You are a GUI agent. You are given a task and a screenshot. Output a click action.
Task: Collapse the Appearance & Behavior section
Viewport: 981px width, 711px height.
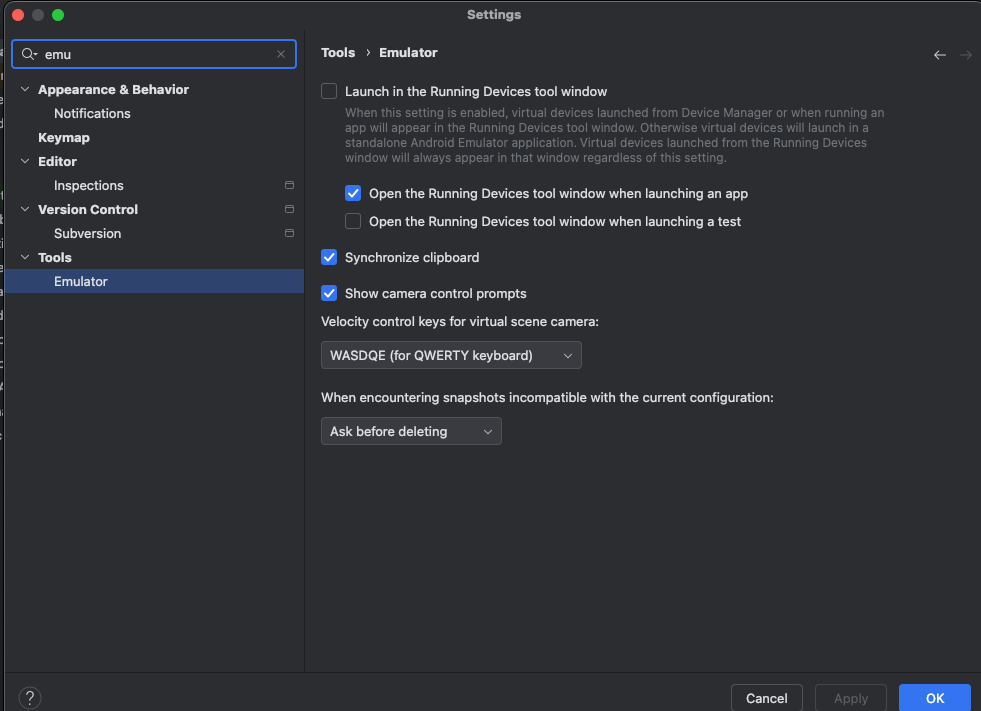(25, 90)
